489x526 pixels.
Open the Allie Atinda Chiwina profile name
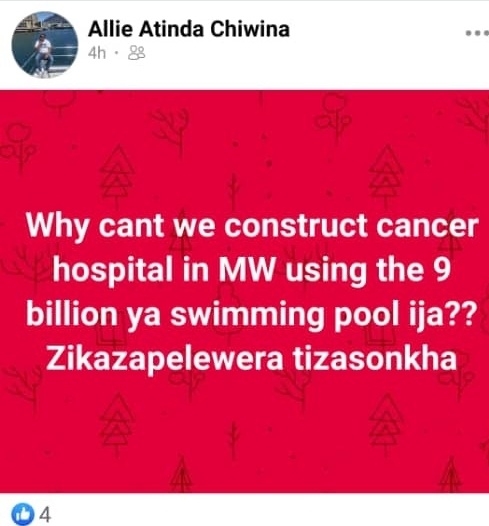188,29
